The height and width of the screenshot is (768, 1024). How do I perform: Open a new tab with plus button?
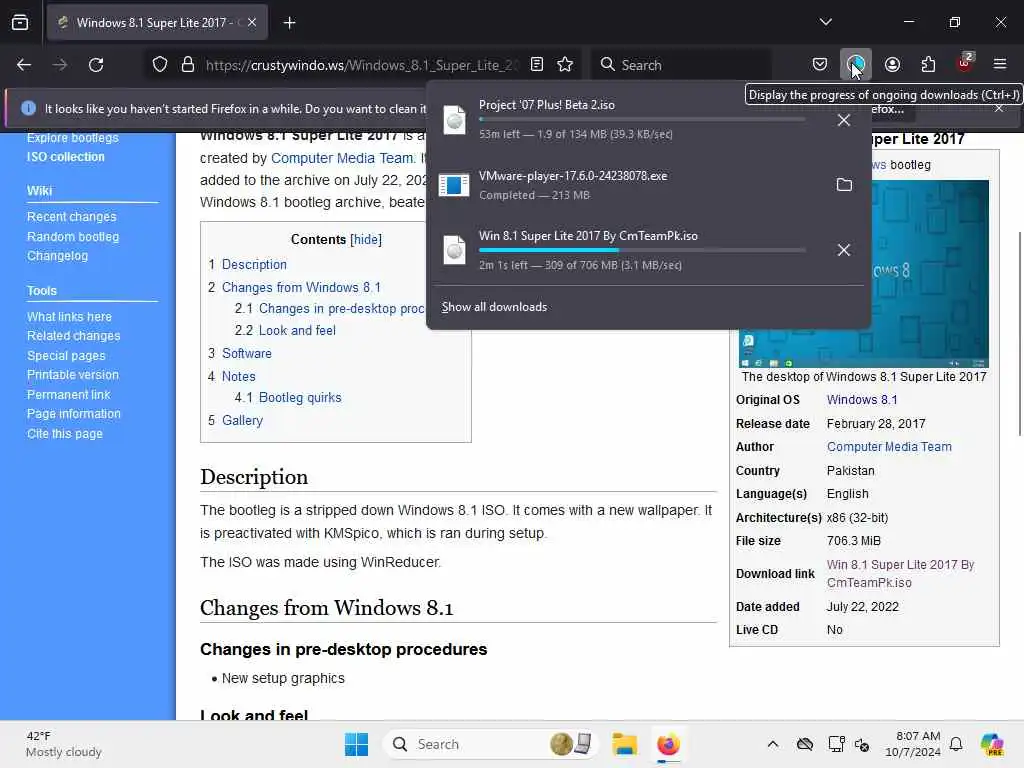289,23
